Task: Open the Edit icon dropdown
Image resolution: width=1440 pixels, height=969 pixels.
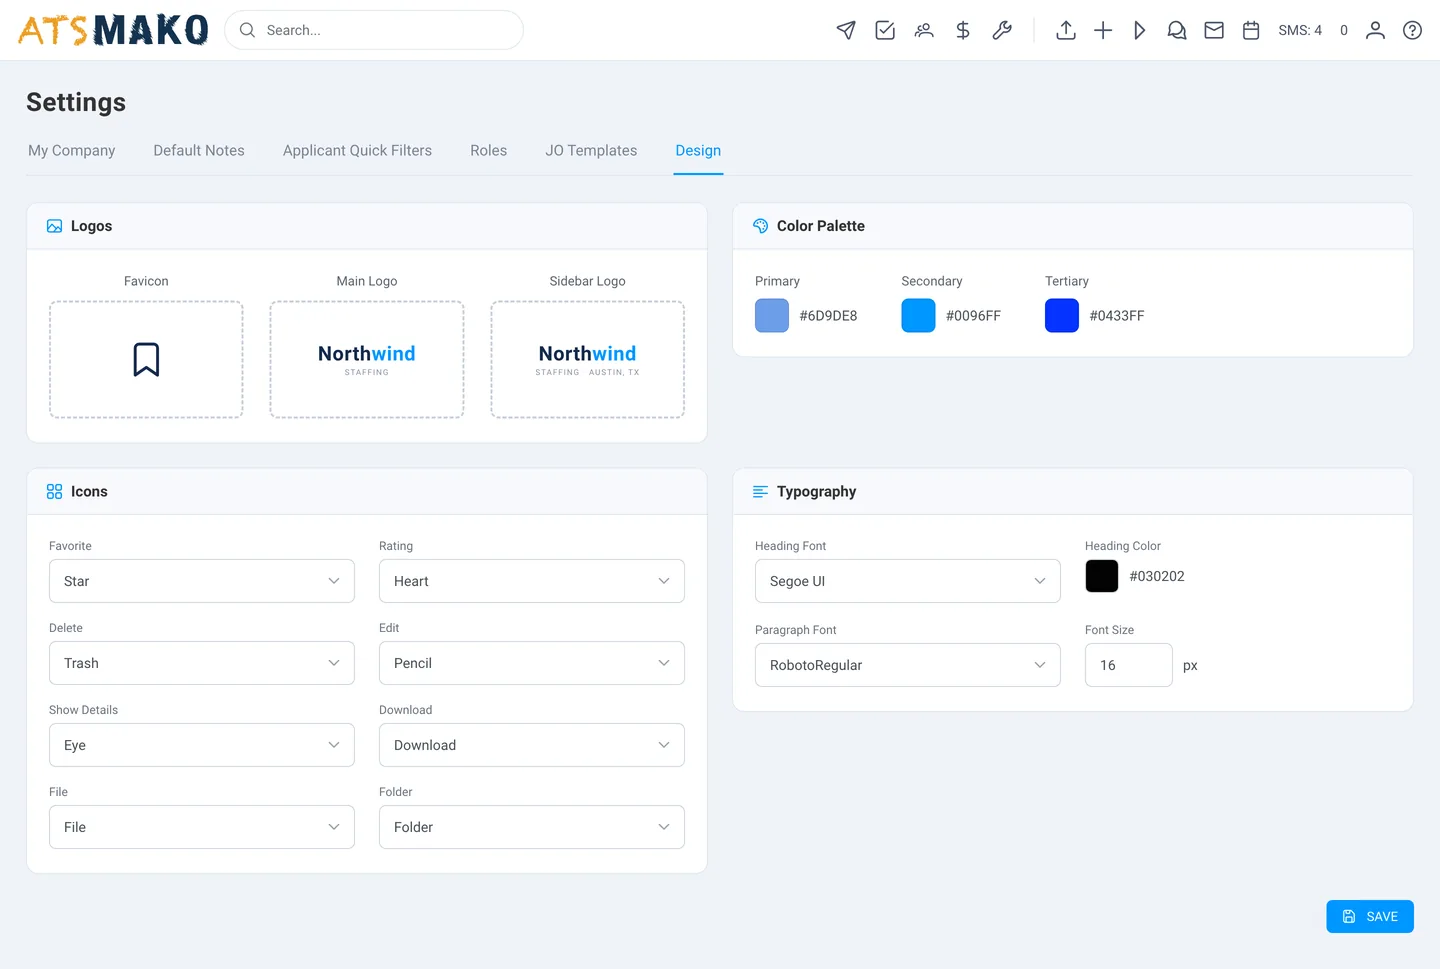Action: 532,663
